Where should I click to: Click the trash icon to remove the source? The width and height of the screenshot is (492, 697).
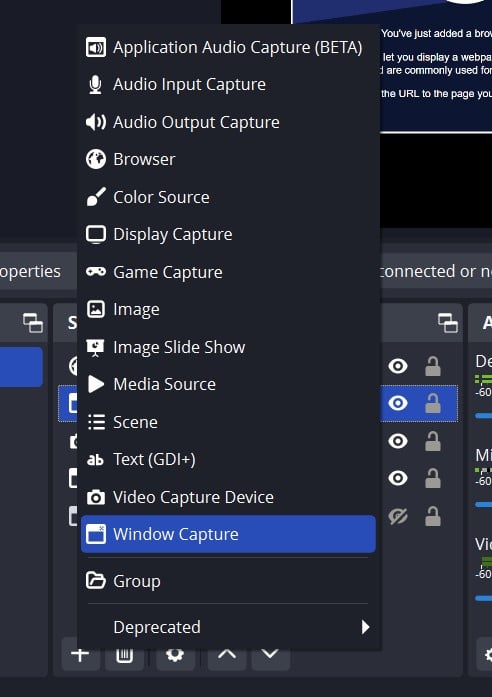point(124,654)
